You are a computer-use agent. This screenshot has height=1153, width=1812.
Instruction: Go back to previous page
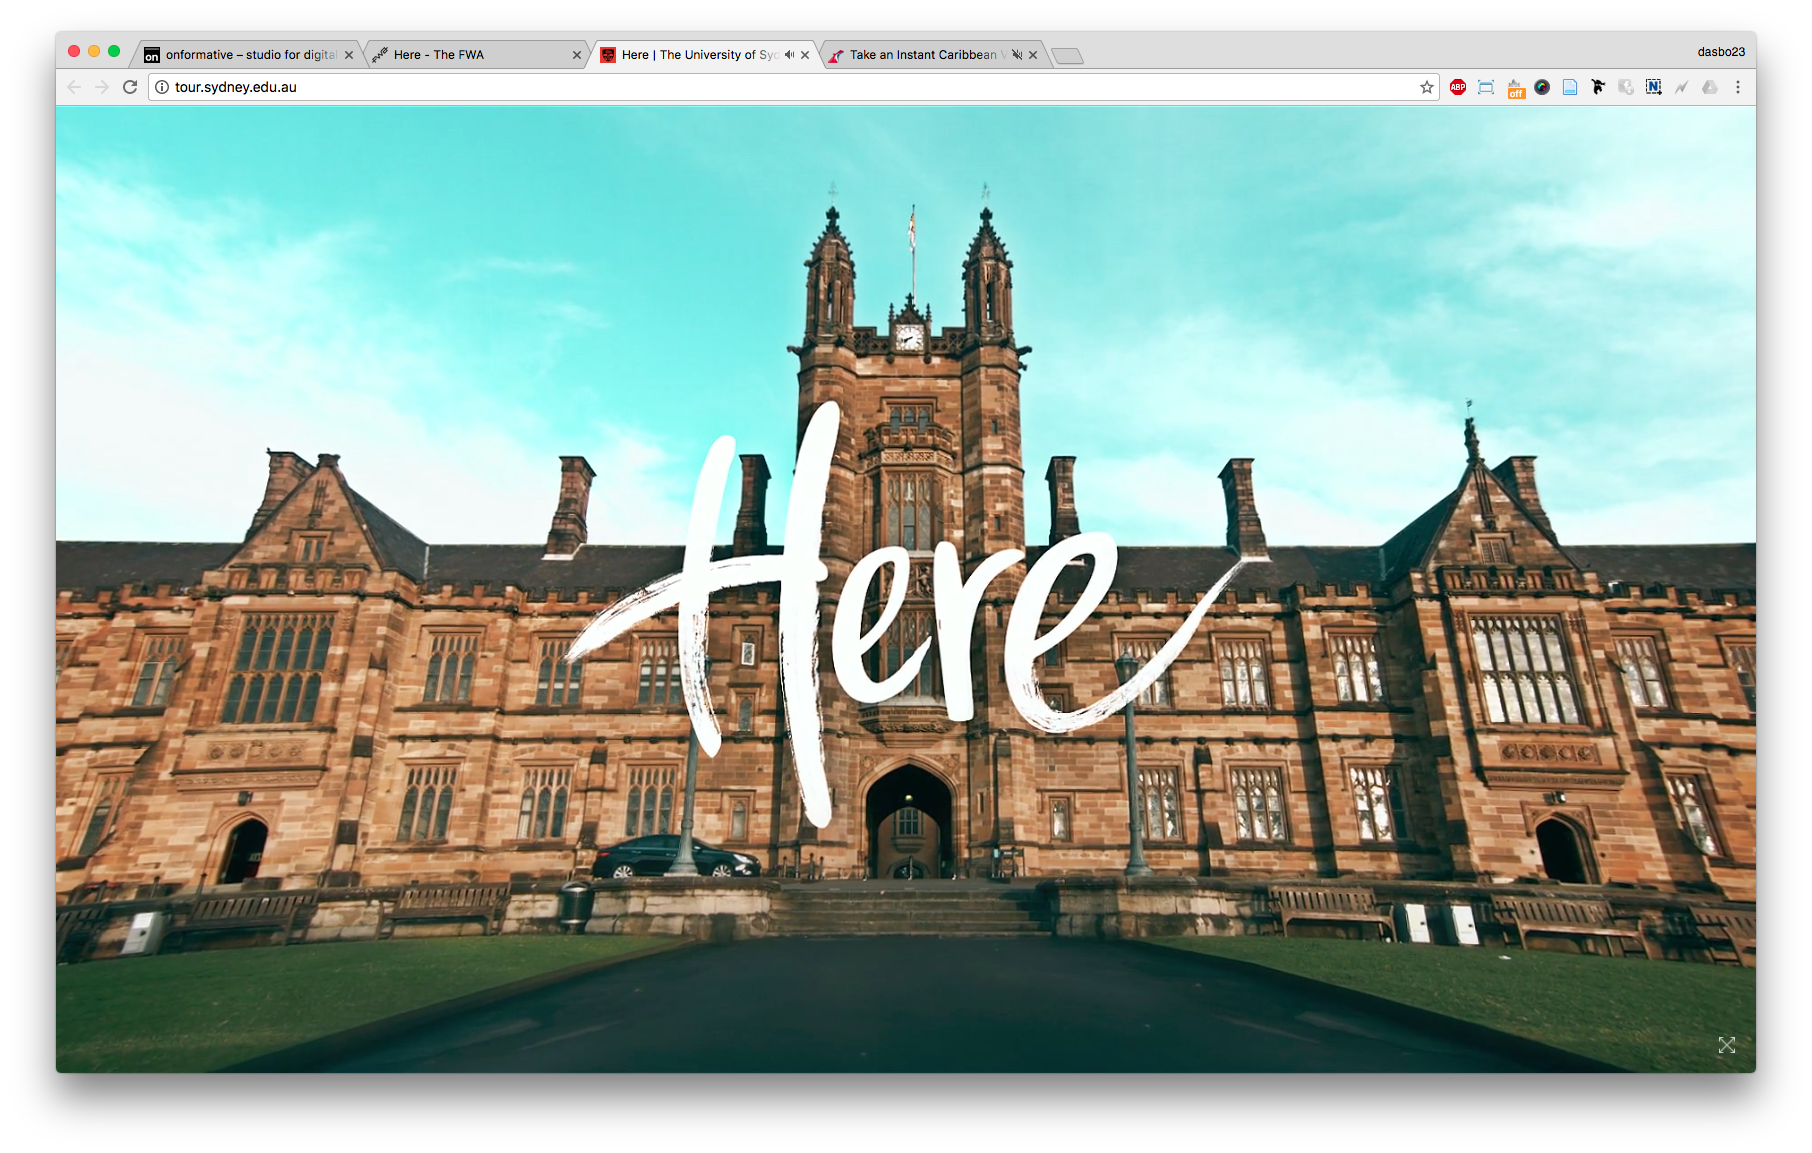coord(74,87)
